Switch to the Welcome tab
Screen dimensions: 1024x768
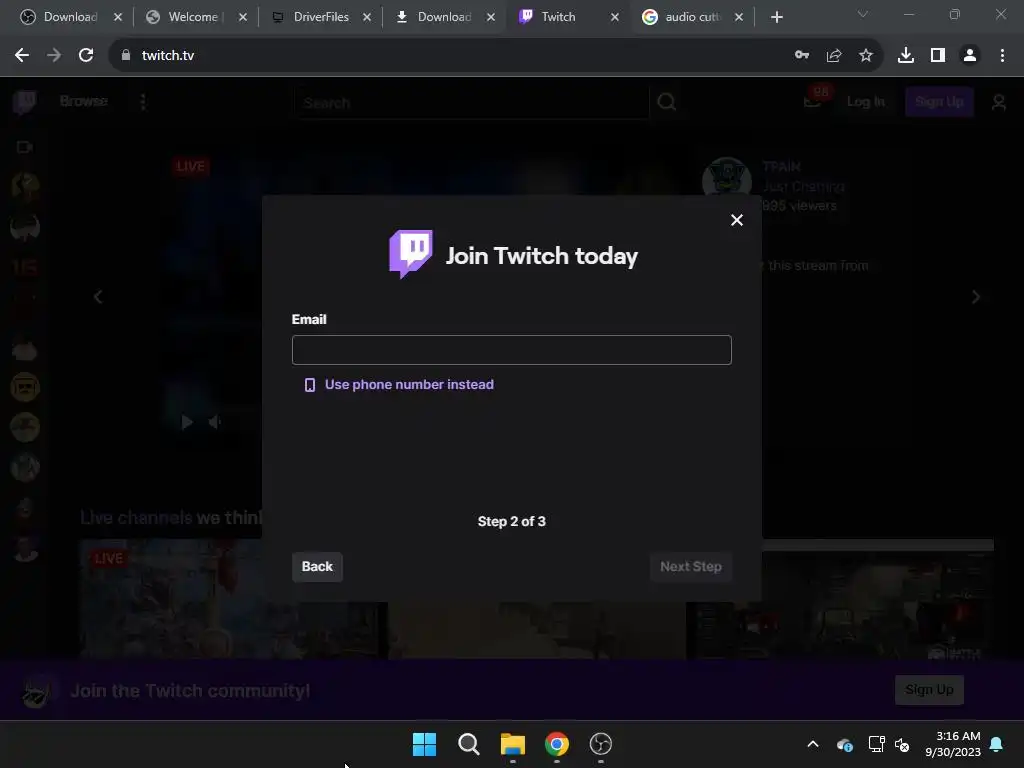coord(184,17)
